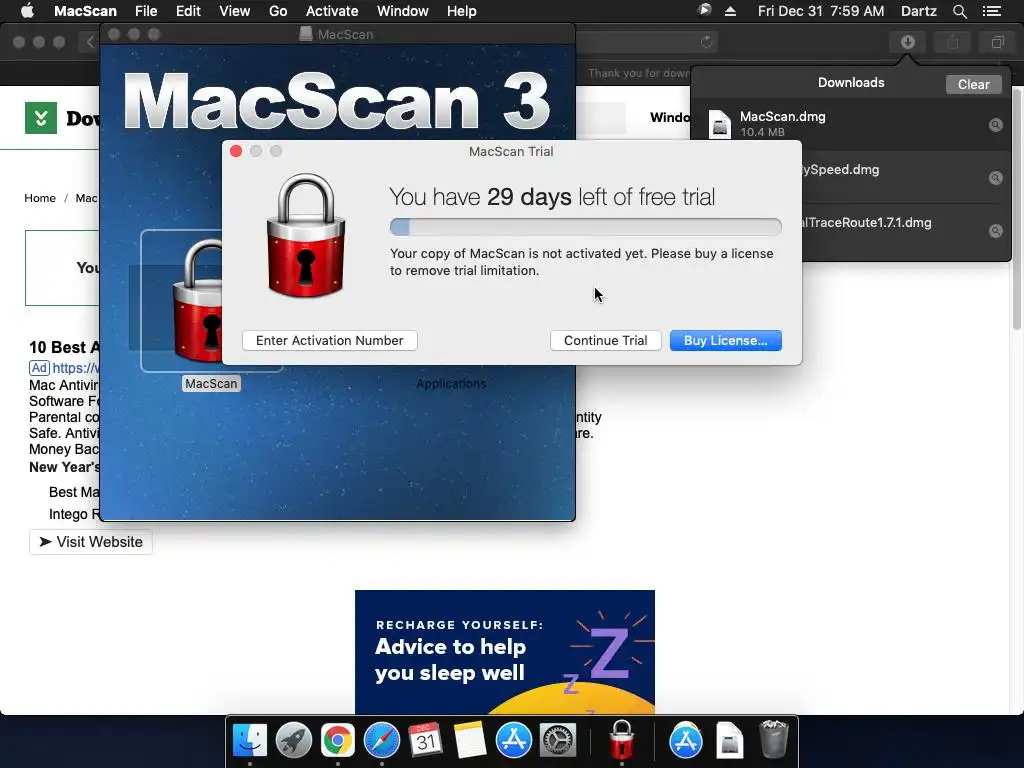Click the MacScan.dmg file icon
This screenshot has width=1024, height=768.
coord(720,124)
